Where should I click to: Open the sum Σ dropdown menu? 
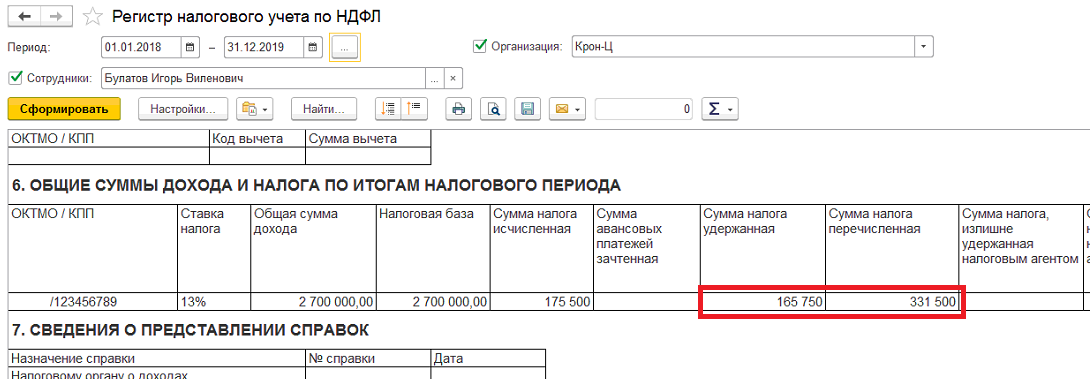pyautogui.click(x=719, y=108)
